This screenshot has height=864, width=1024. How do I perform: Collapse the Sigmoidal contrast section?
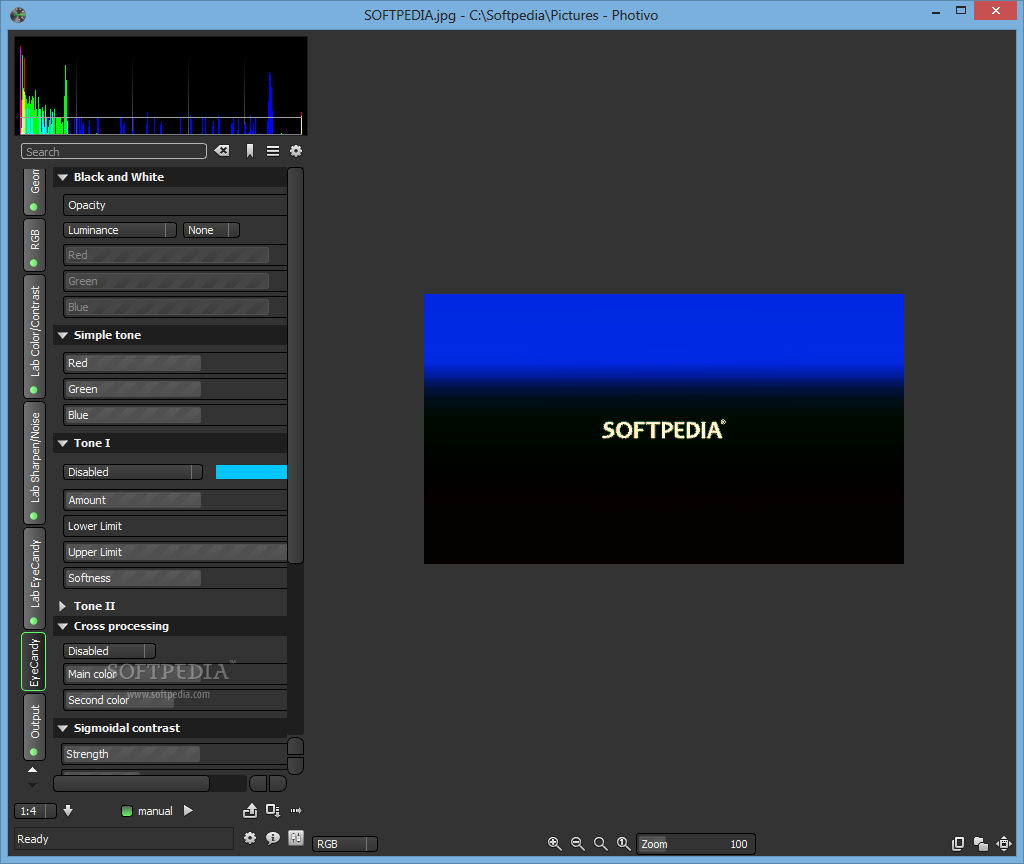[x=63, y=728]
